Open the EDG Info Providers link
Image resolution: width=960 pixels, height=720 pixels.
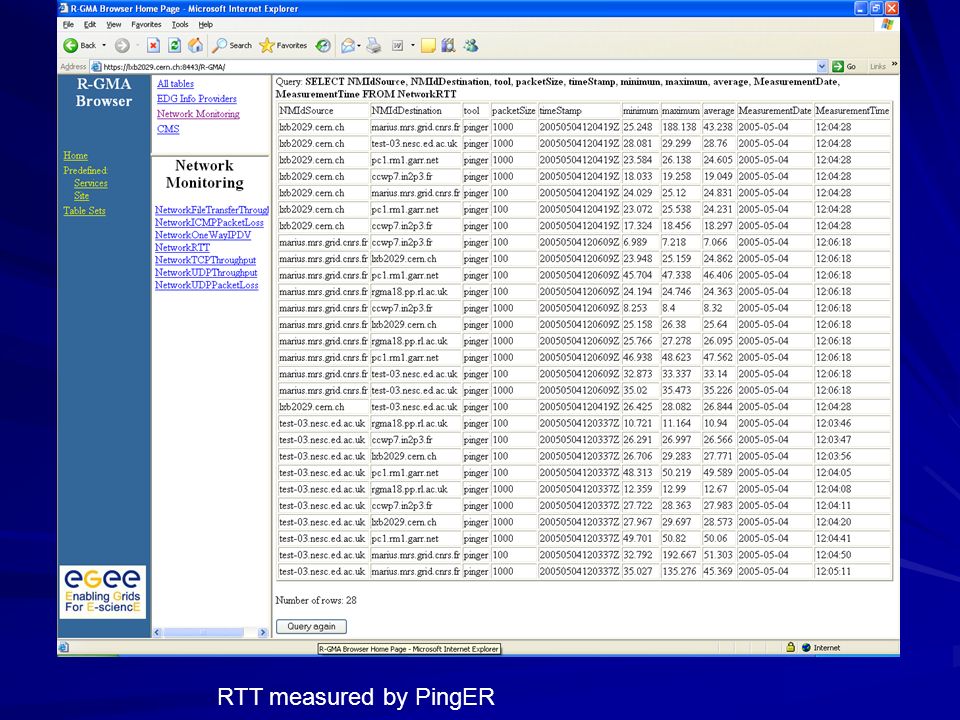click(197, 99)
